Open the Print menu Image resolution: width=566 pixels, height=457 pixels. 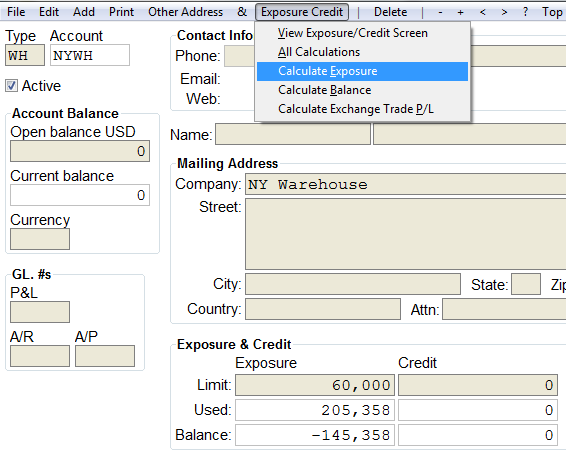tap(121, 12)
